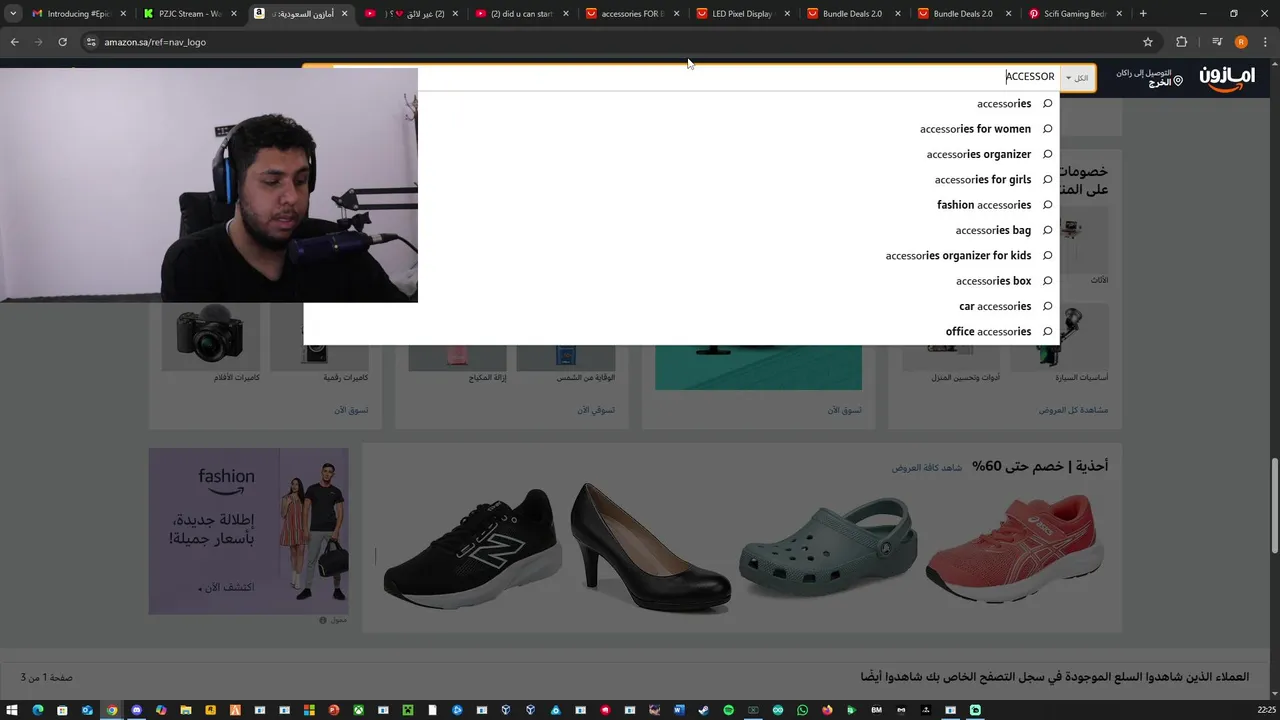
Task: Select the 'fashion accessories' suggestion
Action: pyautogui.click(x=984, y=205)
